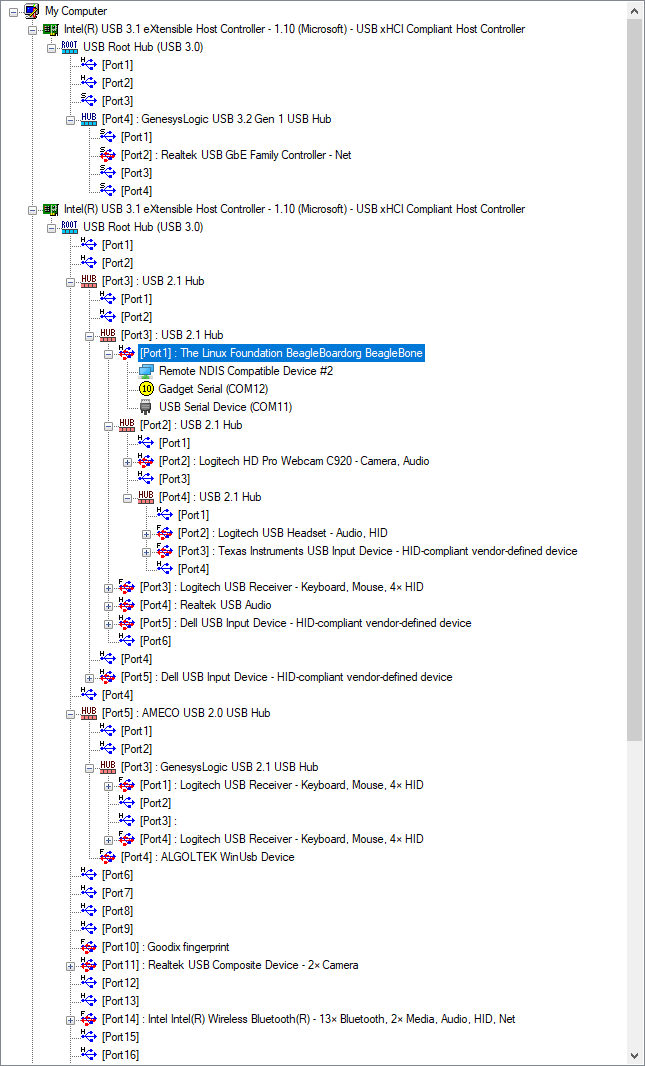Image resolution: width=645 pixels, height=1066 pixels.
Task: Click the USB icon for Intel Wireless Bluetooth
Action: [88, 1018]
